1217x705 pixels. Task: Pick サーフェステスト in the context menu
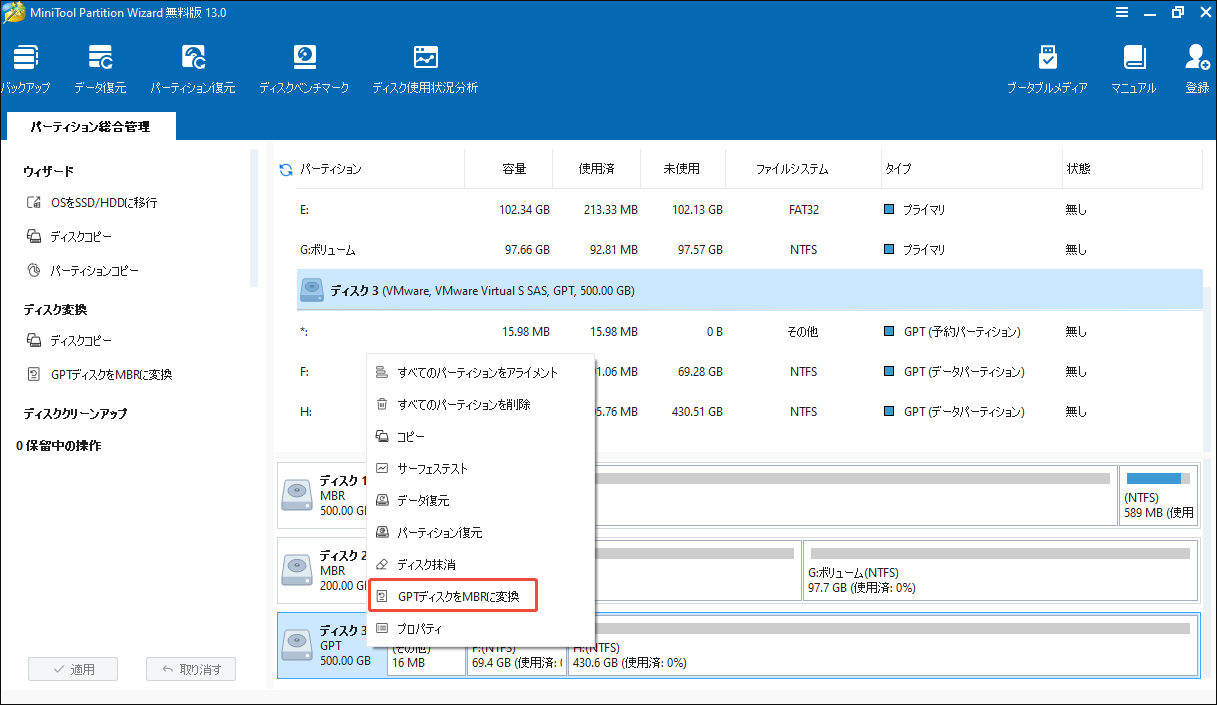point(432,469)
